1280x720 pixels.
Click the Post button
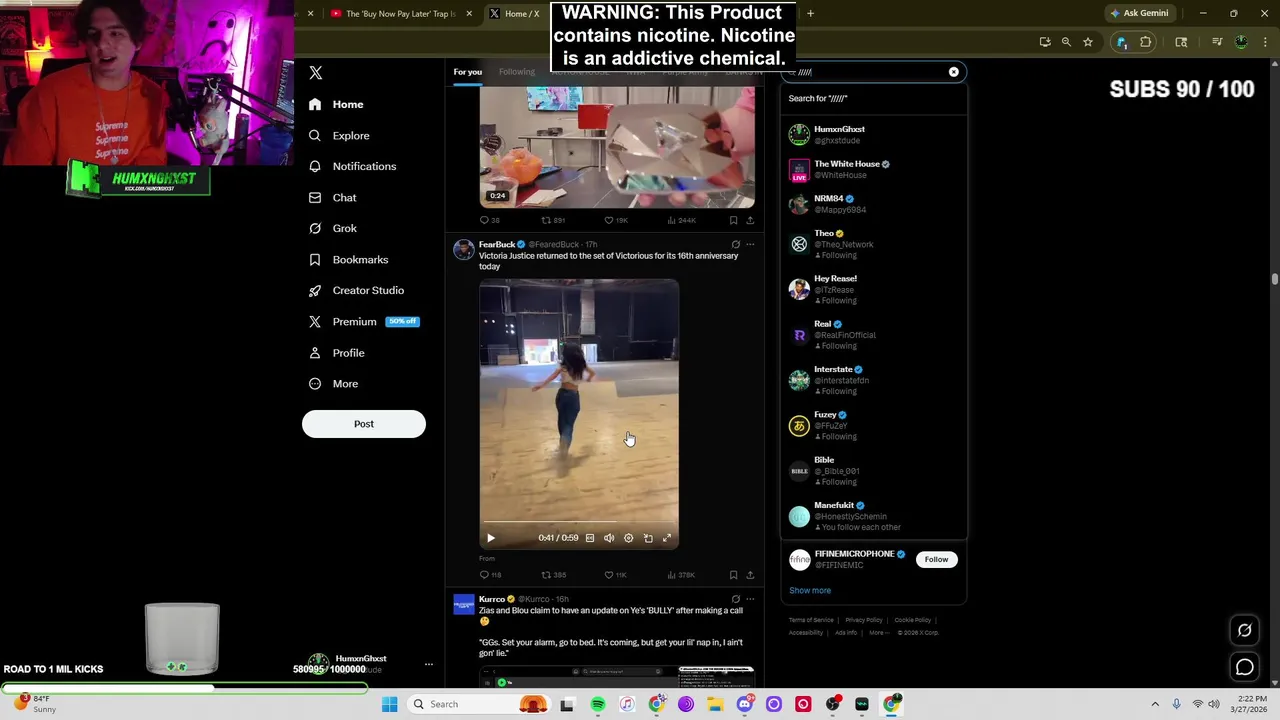click(x=364, y=424)
